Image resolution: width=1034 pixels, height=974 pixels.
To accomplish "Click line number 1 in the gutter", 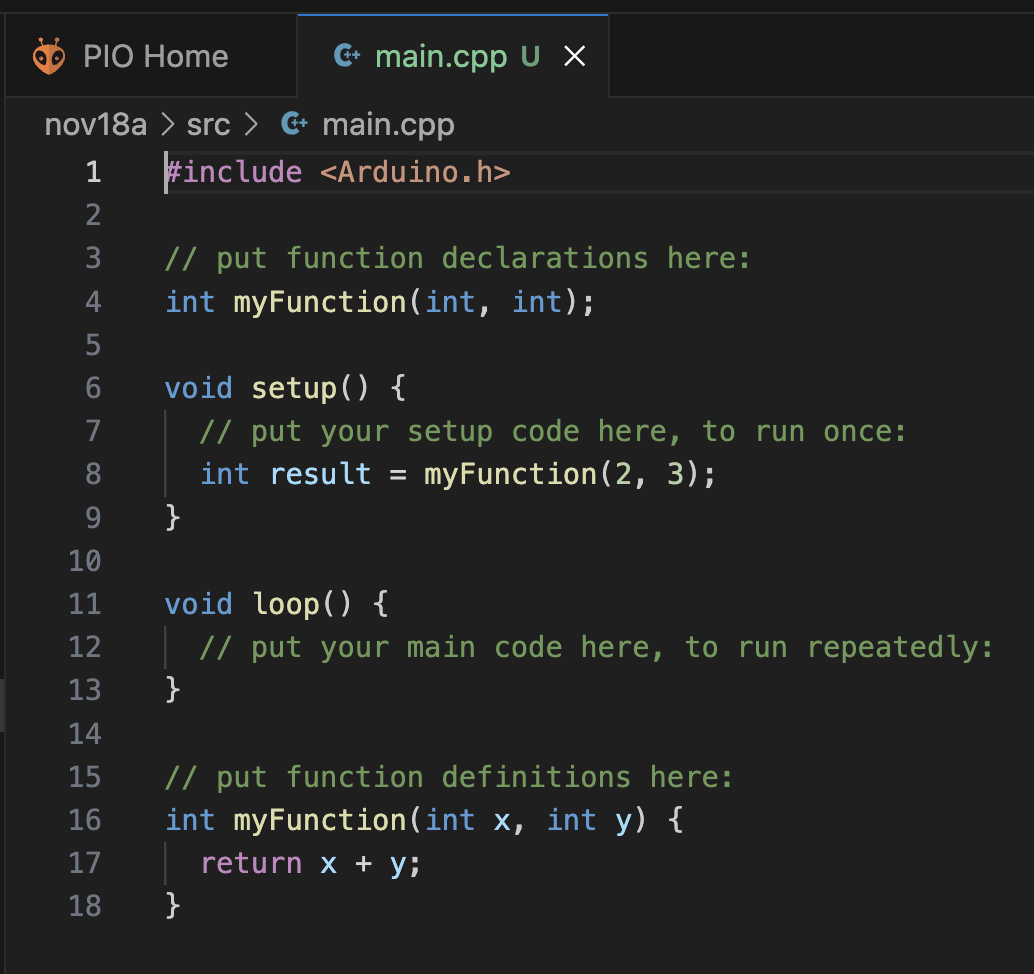I will point(94,172).
